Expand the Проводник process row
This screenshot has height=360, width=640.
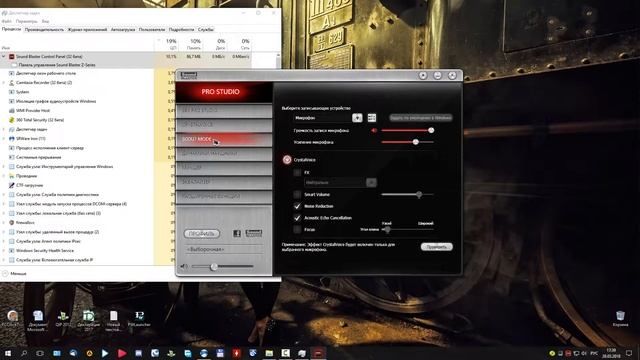click(x=4, y=176)
